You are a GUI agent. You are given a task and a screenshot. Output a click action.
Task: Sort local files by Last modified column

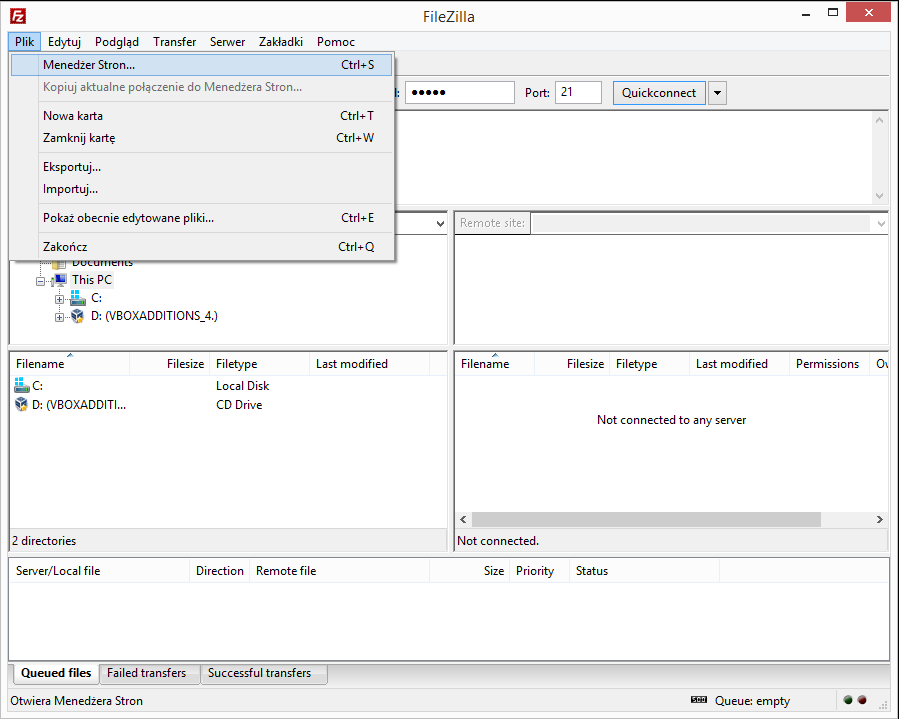pos(369,364)
